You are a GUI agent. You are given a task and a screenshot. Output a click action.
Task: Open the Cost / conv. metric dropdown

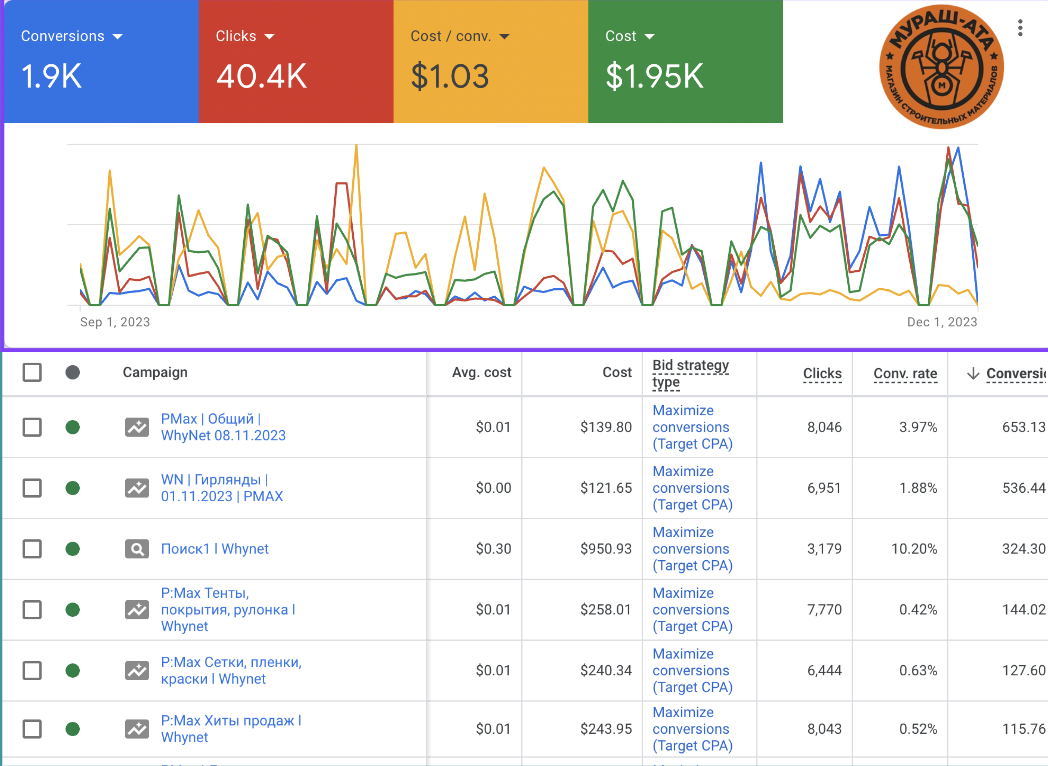point(504,36)
